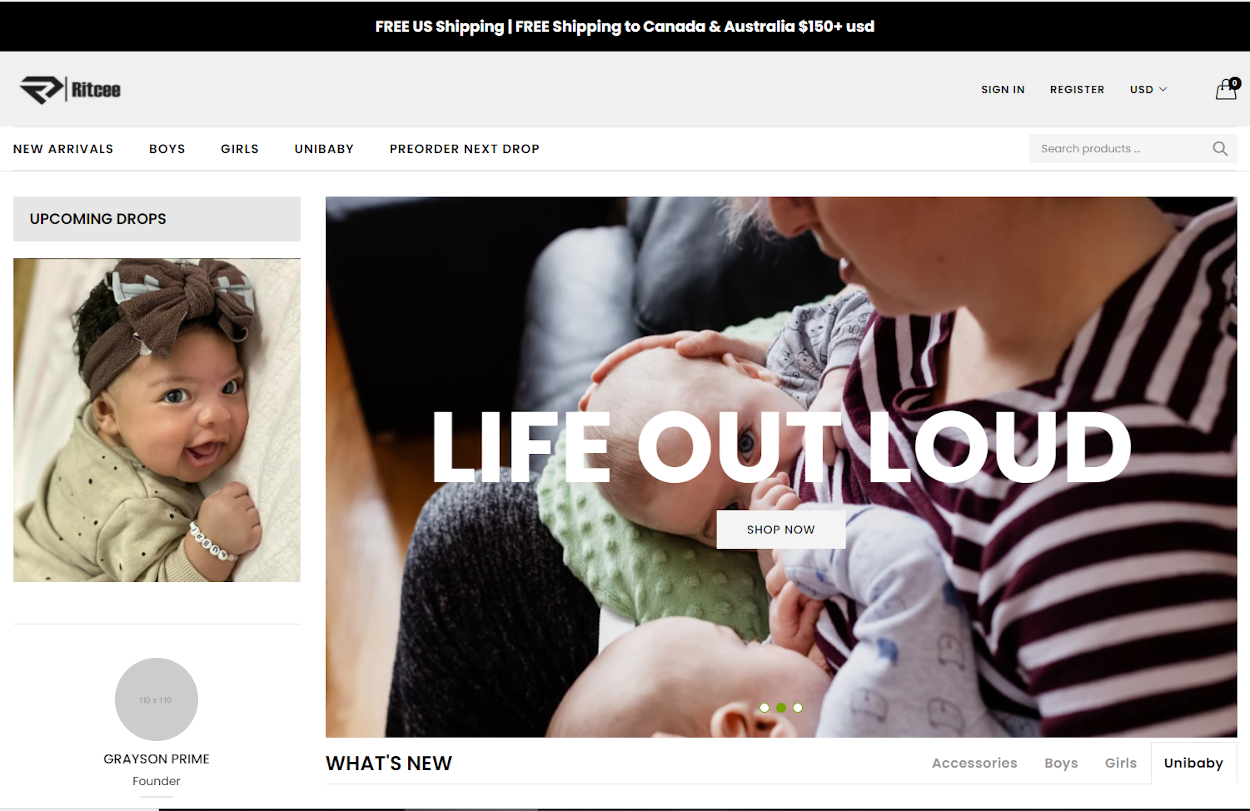Click the Shop Now button
Viewport: 1250px width, 811px height.
click(781, 529)
